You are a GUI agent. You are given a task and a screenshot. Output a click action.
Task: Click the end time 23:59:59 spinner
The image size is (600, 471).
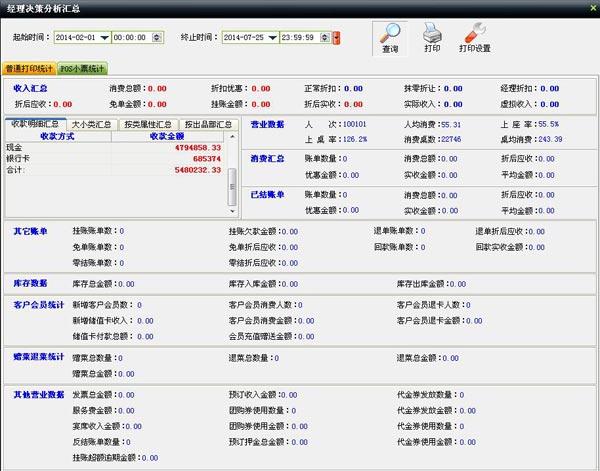coord(327,38)
